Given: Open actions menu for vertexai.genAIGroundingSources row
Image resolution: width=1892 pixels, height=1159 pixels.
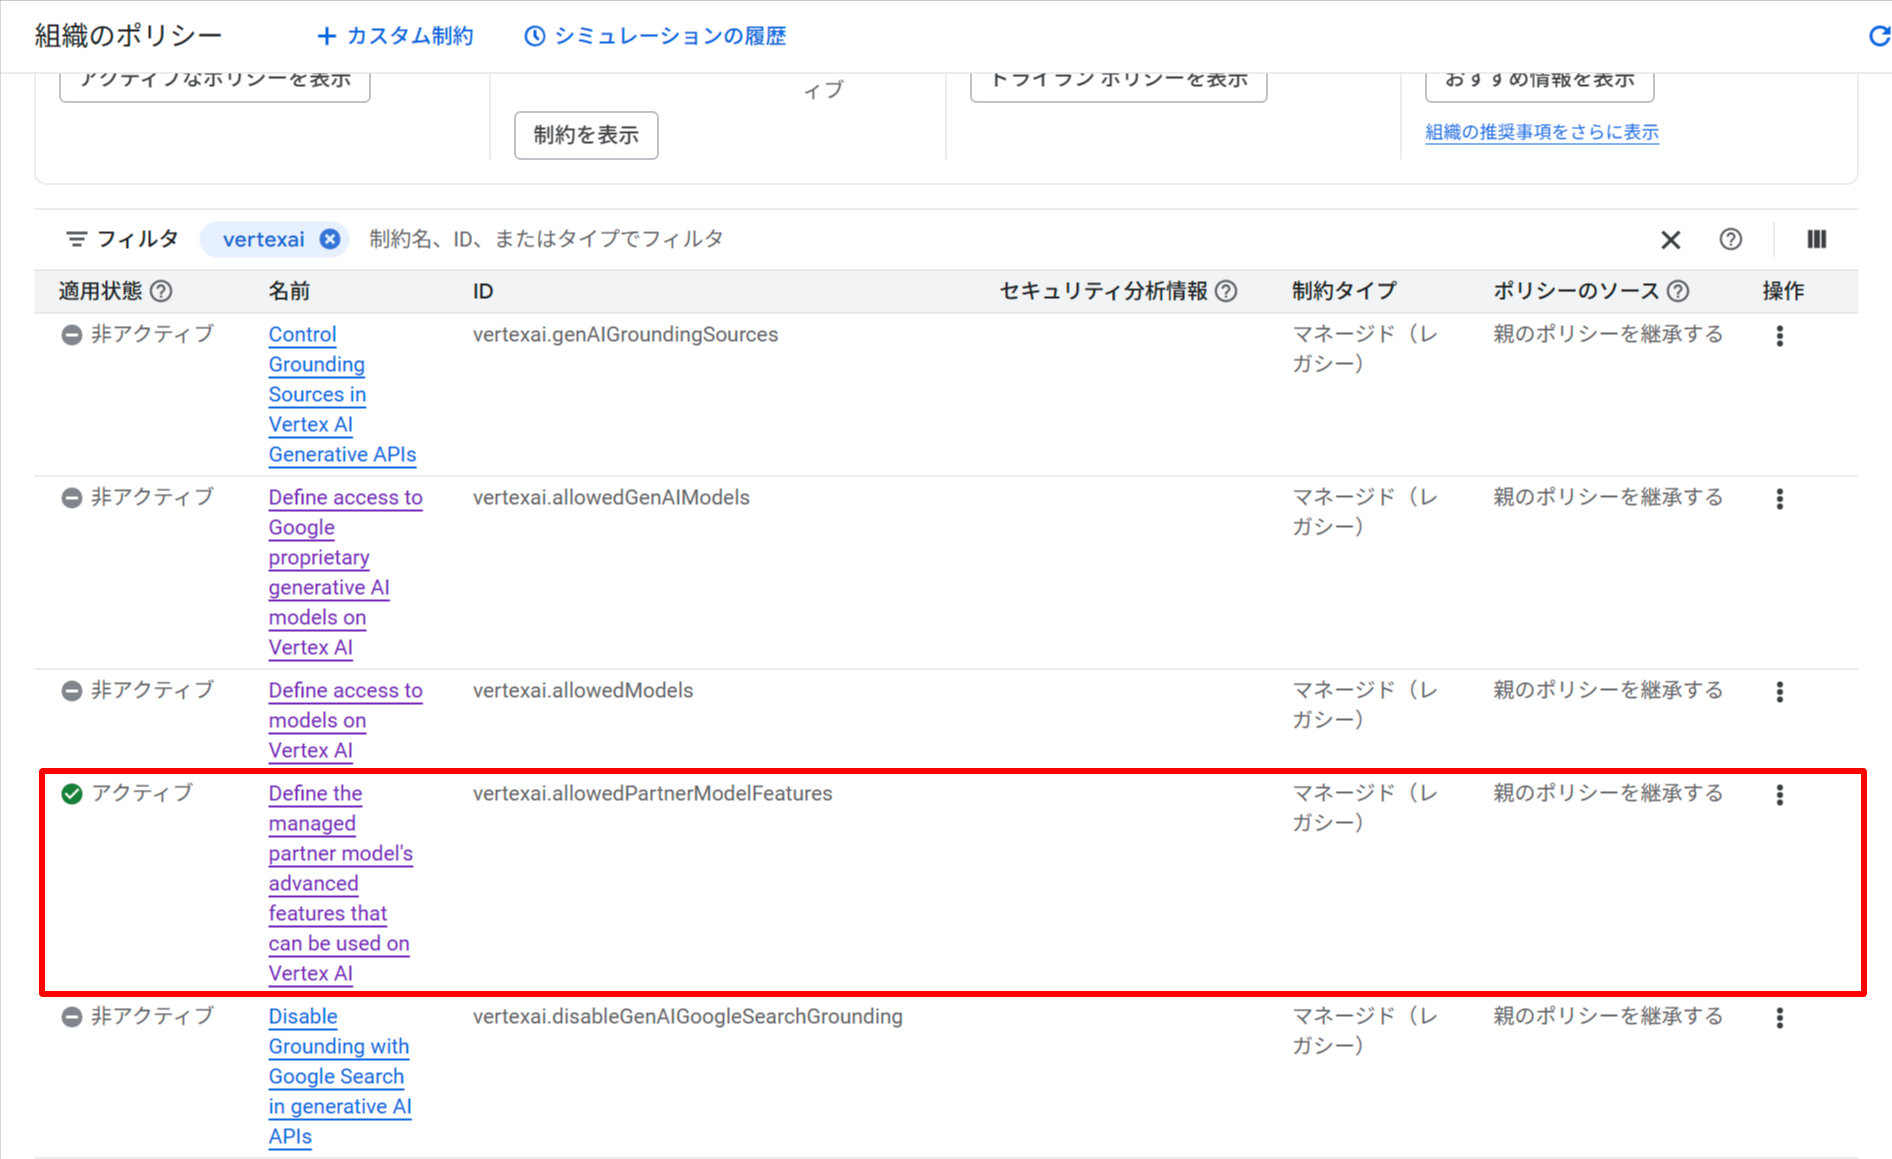Looking at the screenshot, I should [x=1779, y=336].
